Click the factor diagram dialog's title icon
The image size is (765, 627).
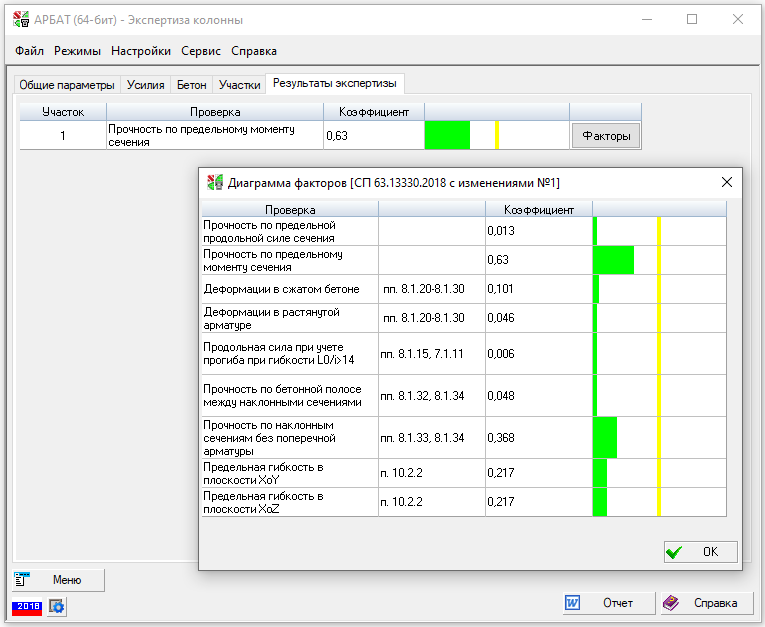(x=214, y=182)
